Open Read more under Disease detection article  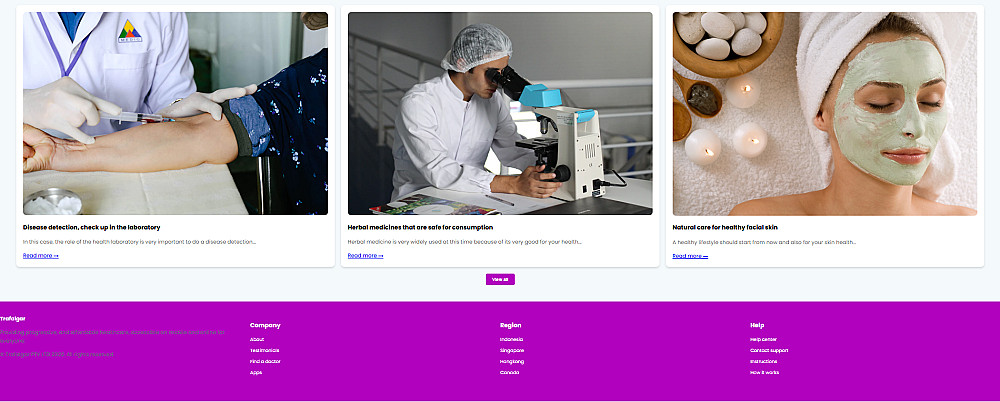41,256
